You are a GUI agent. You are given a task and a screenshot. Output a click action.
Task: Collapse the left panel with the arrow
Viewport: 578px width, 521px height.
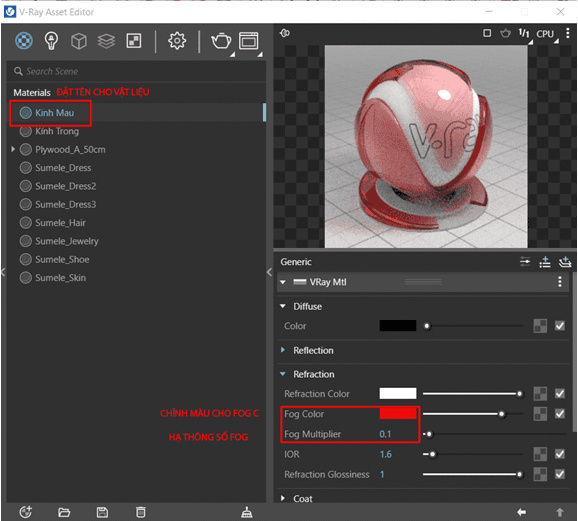(3, 272)
